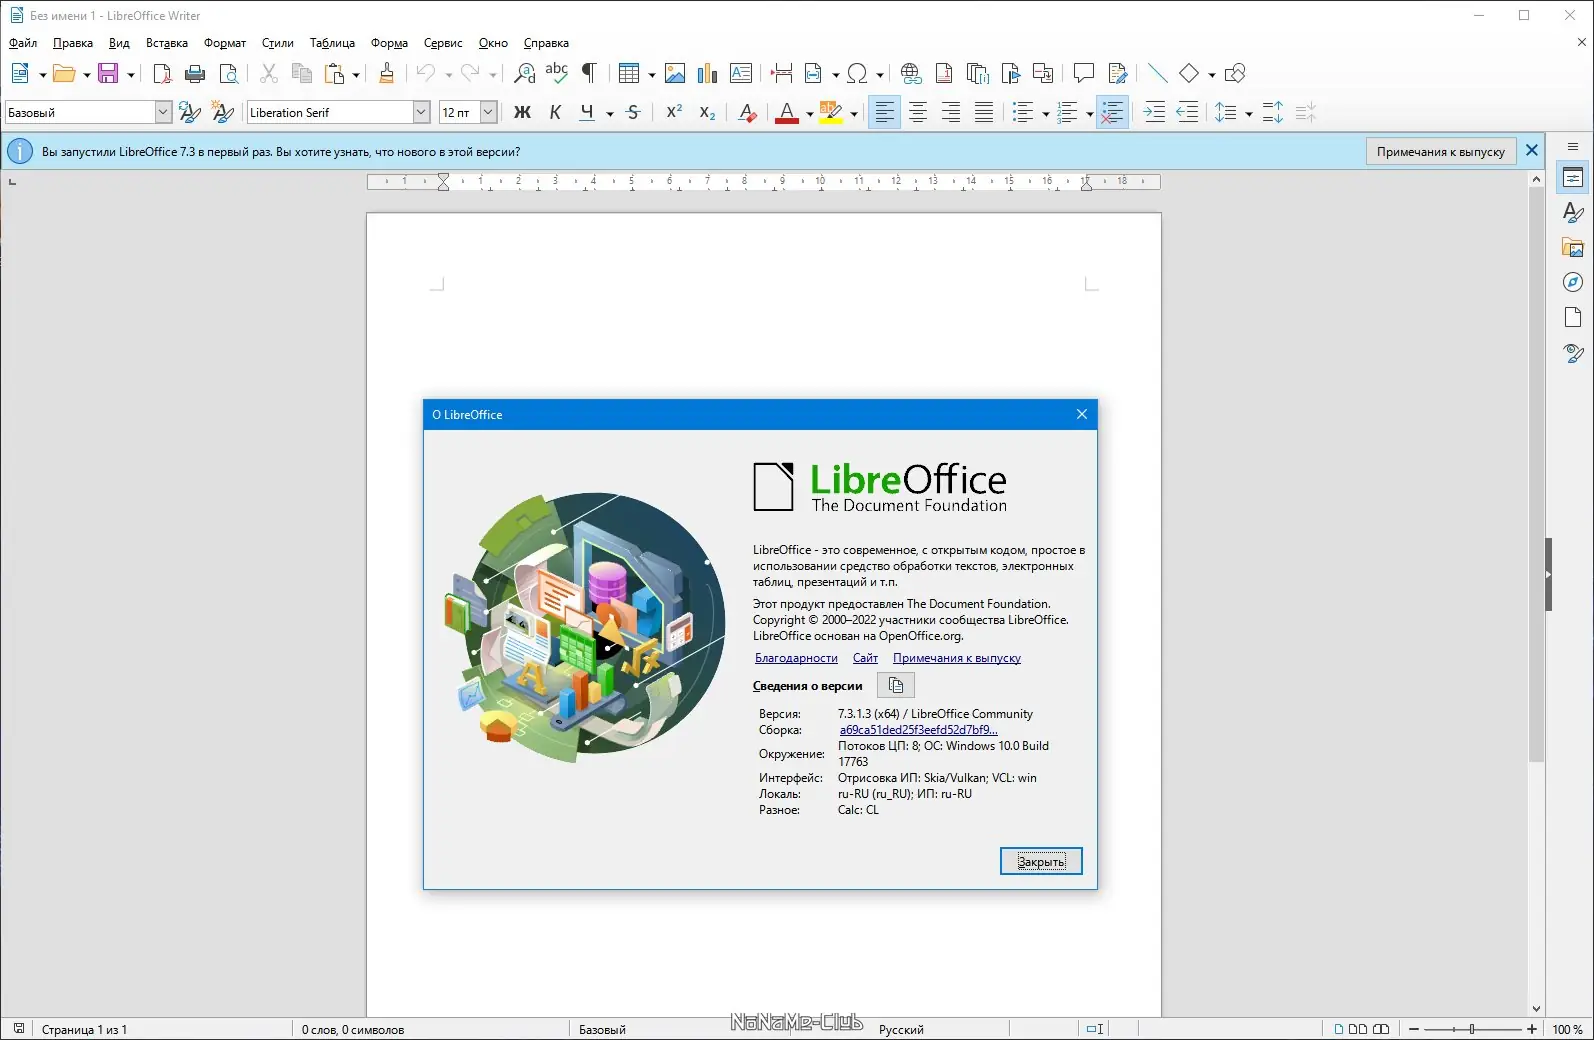The image size is (1594, 1040).
Task: Open the Формат menu
Action: (225, 43)
